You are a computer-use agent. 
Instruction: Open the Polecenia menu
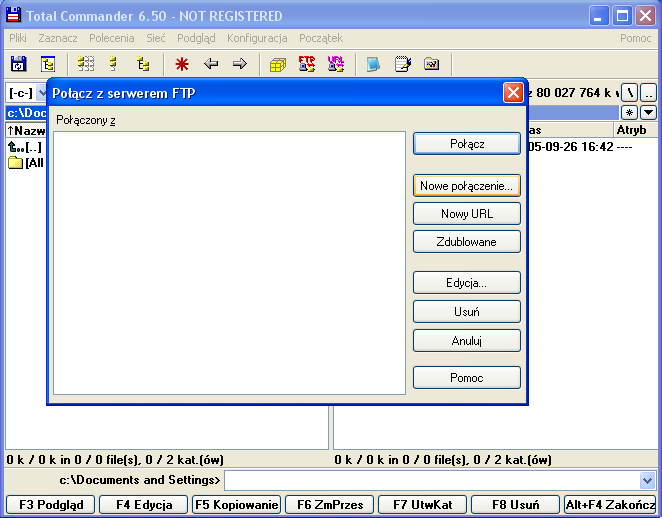tap(111, 38)
